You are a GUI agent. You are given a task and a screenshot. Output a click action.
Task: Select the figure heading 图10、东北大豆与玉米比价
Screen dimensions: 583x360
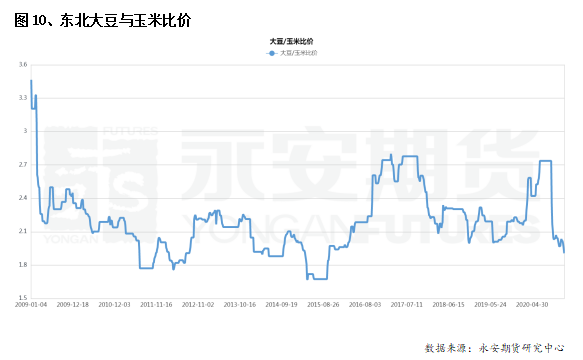tap(103, 20)
